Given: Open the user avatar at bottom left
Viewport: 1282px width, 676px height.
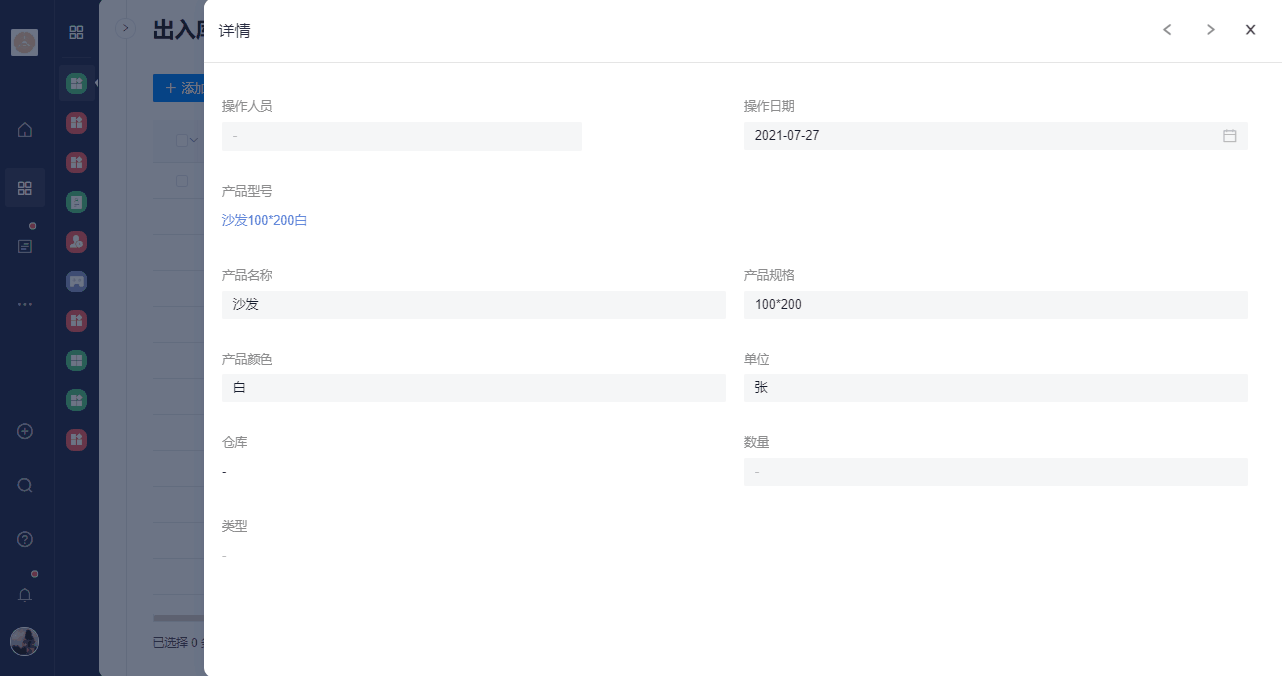Looking at the screenshot, I should coord(24,641).
